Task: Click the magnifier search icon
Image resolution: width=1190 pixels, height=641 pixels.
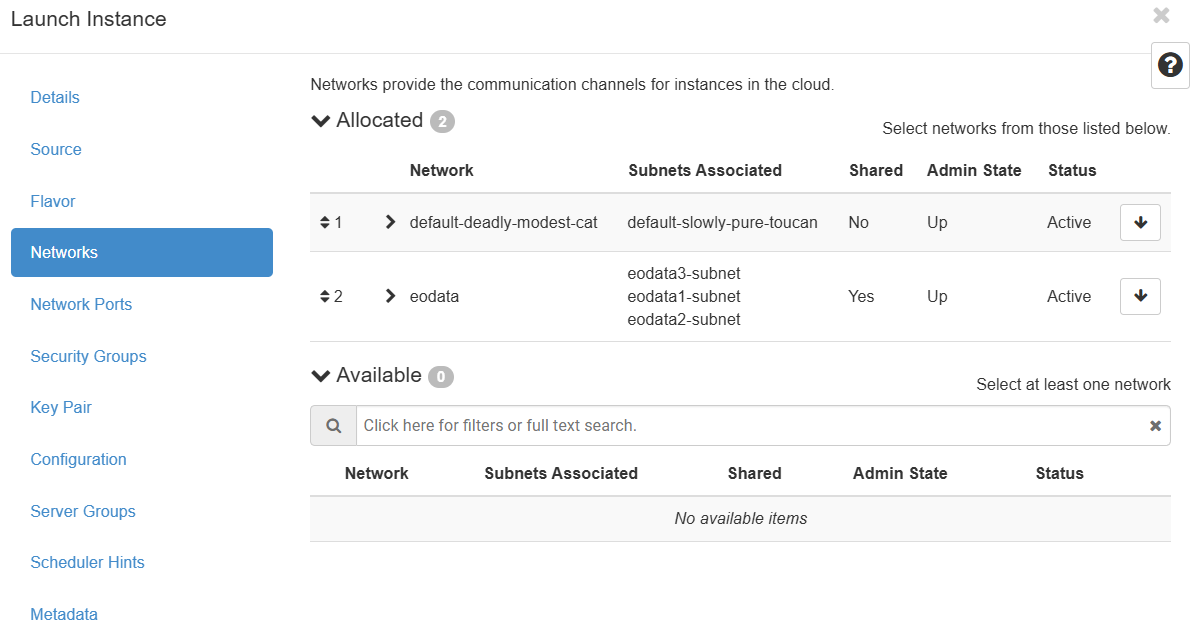Action: [x=333, y=426]
